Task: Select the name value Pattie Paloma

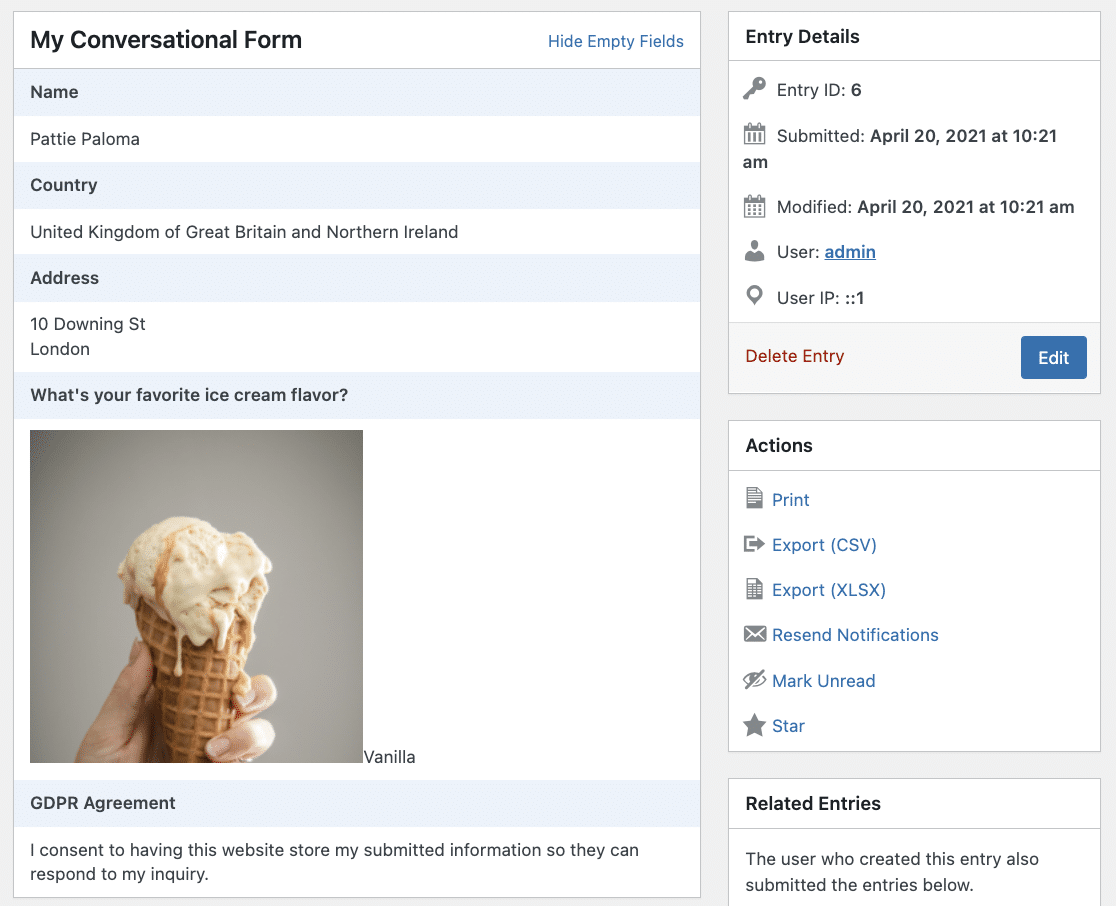Action: click(85, 139)
